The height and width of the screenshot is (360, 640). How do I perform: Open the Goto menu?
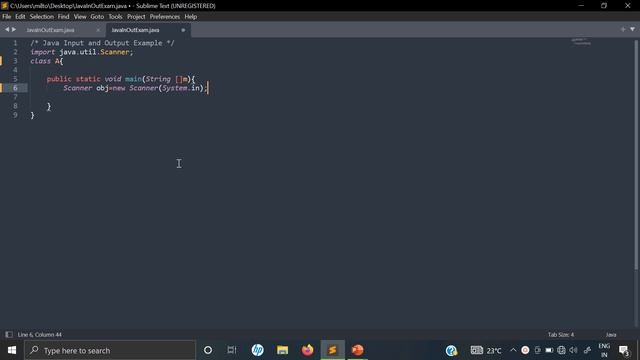pos(97,17)
